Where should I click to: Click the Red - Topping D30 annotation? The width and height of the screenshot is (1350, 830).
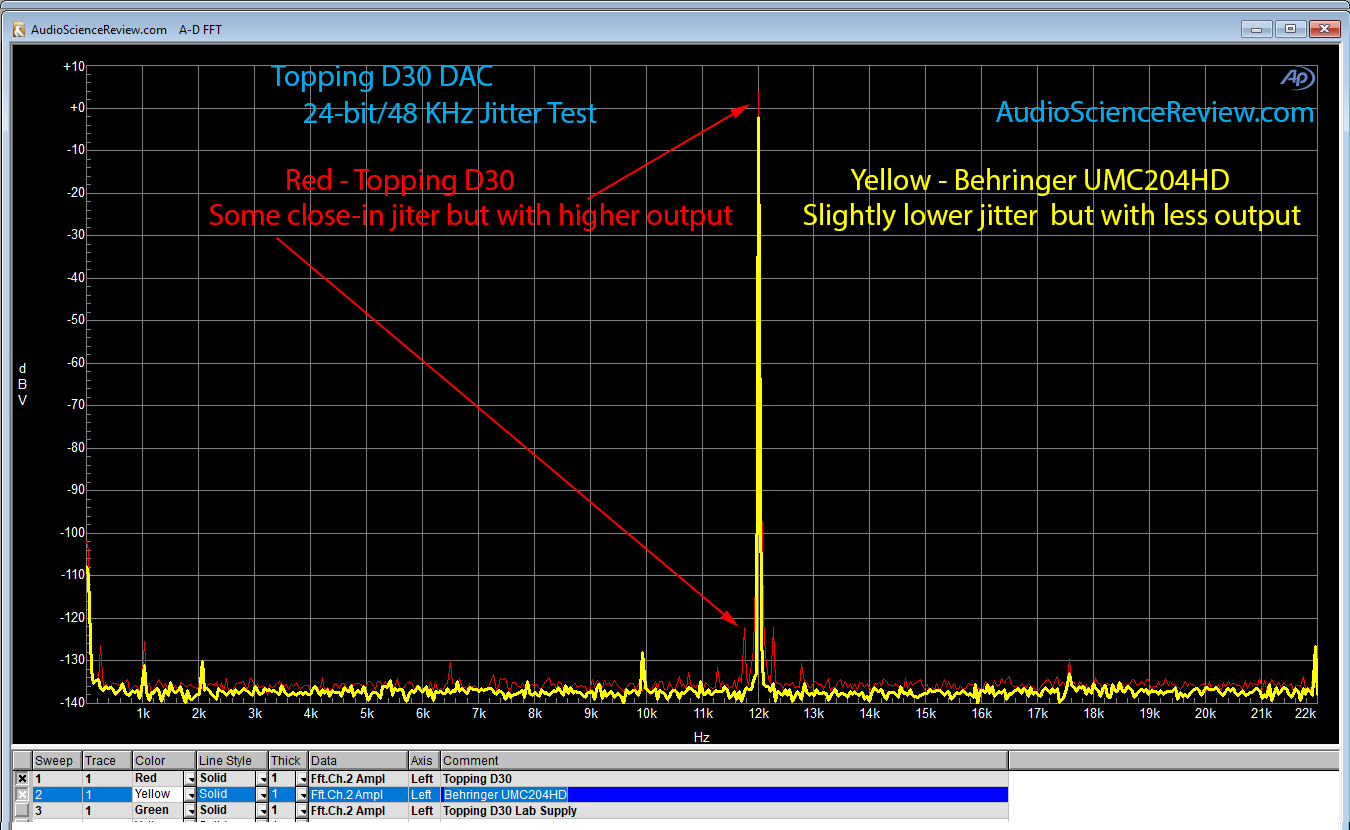click(400, 180)
